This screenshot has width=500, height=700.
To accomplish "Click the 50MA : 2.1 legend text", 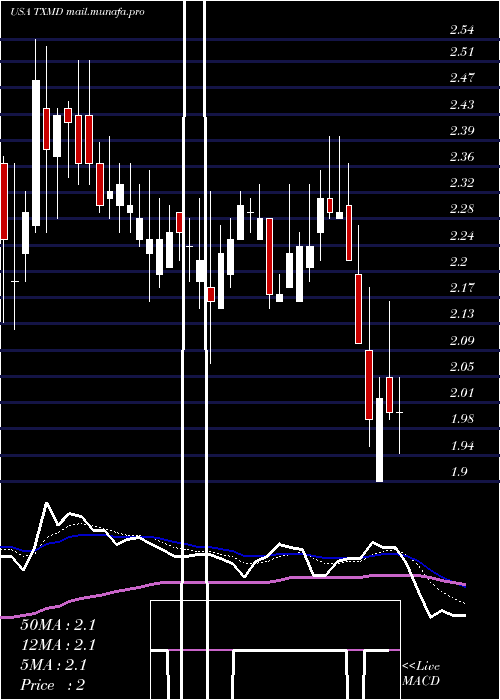I will [58, 625].
